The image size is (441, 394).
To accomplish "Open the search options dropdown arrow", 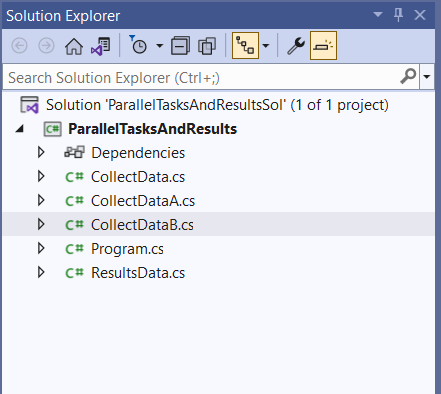I will pyautogui.click(x=427, y=77).
